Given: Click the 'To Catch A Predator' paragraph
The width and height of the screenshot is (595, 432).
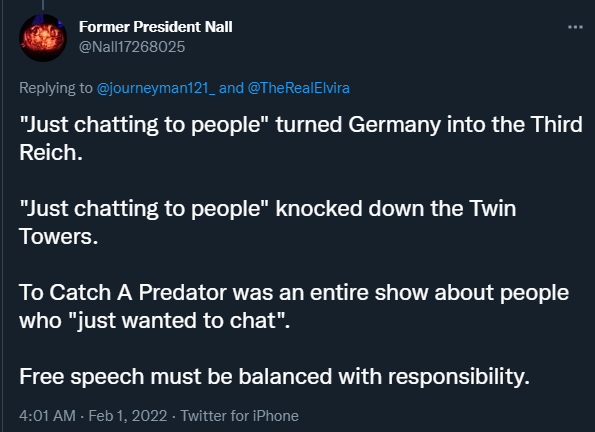Looking at the screenshot, I should pyautogui.click(x=294, y=306).
